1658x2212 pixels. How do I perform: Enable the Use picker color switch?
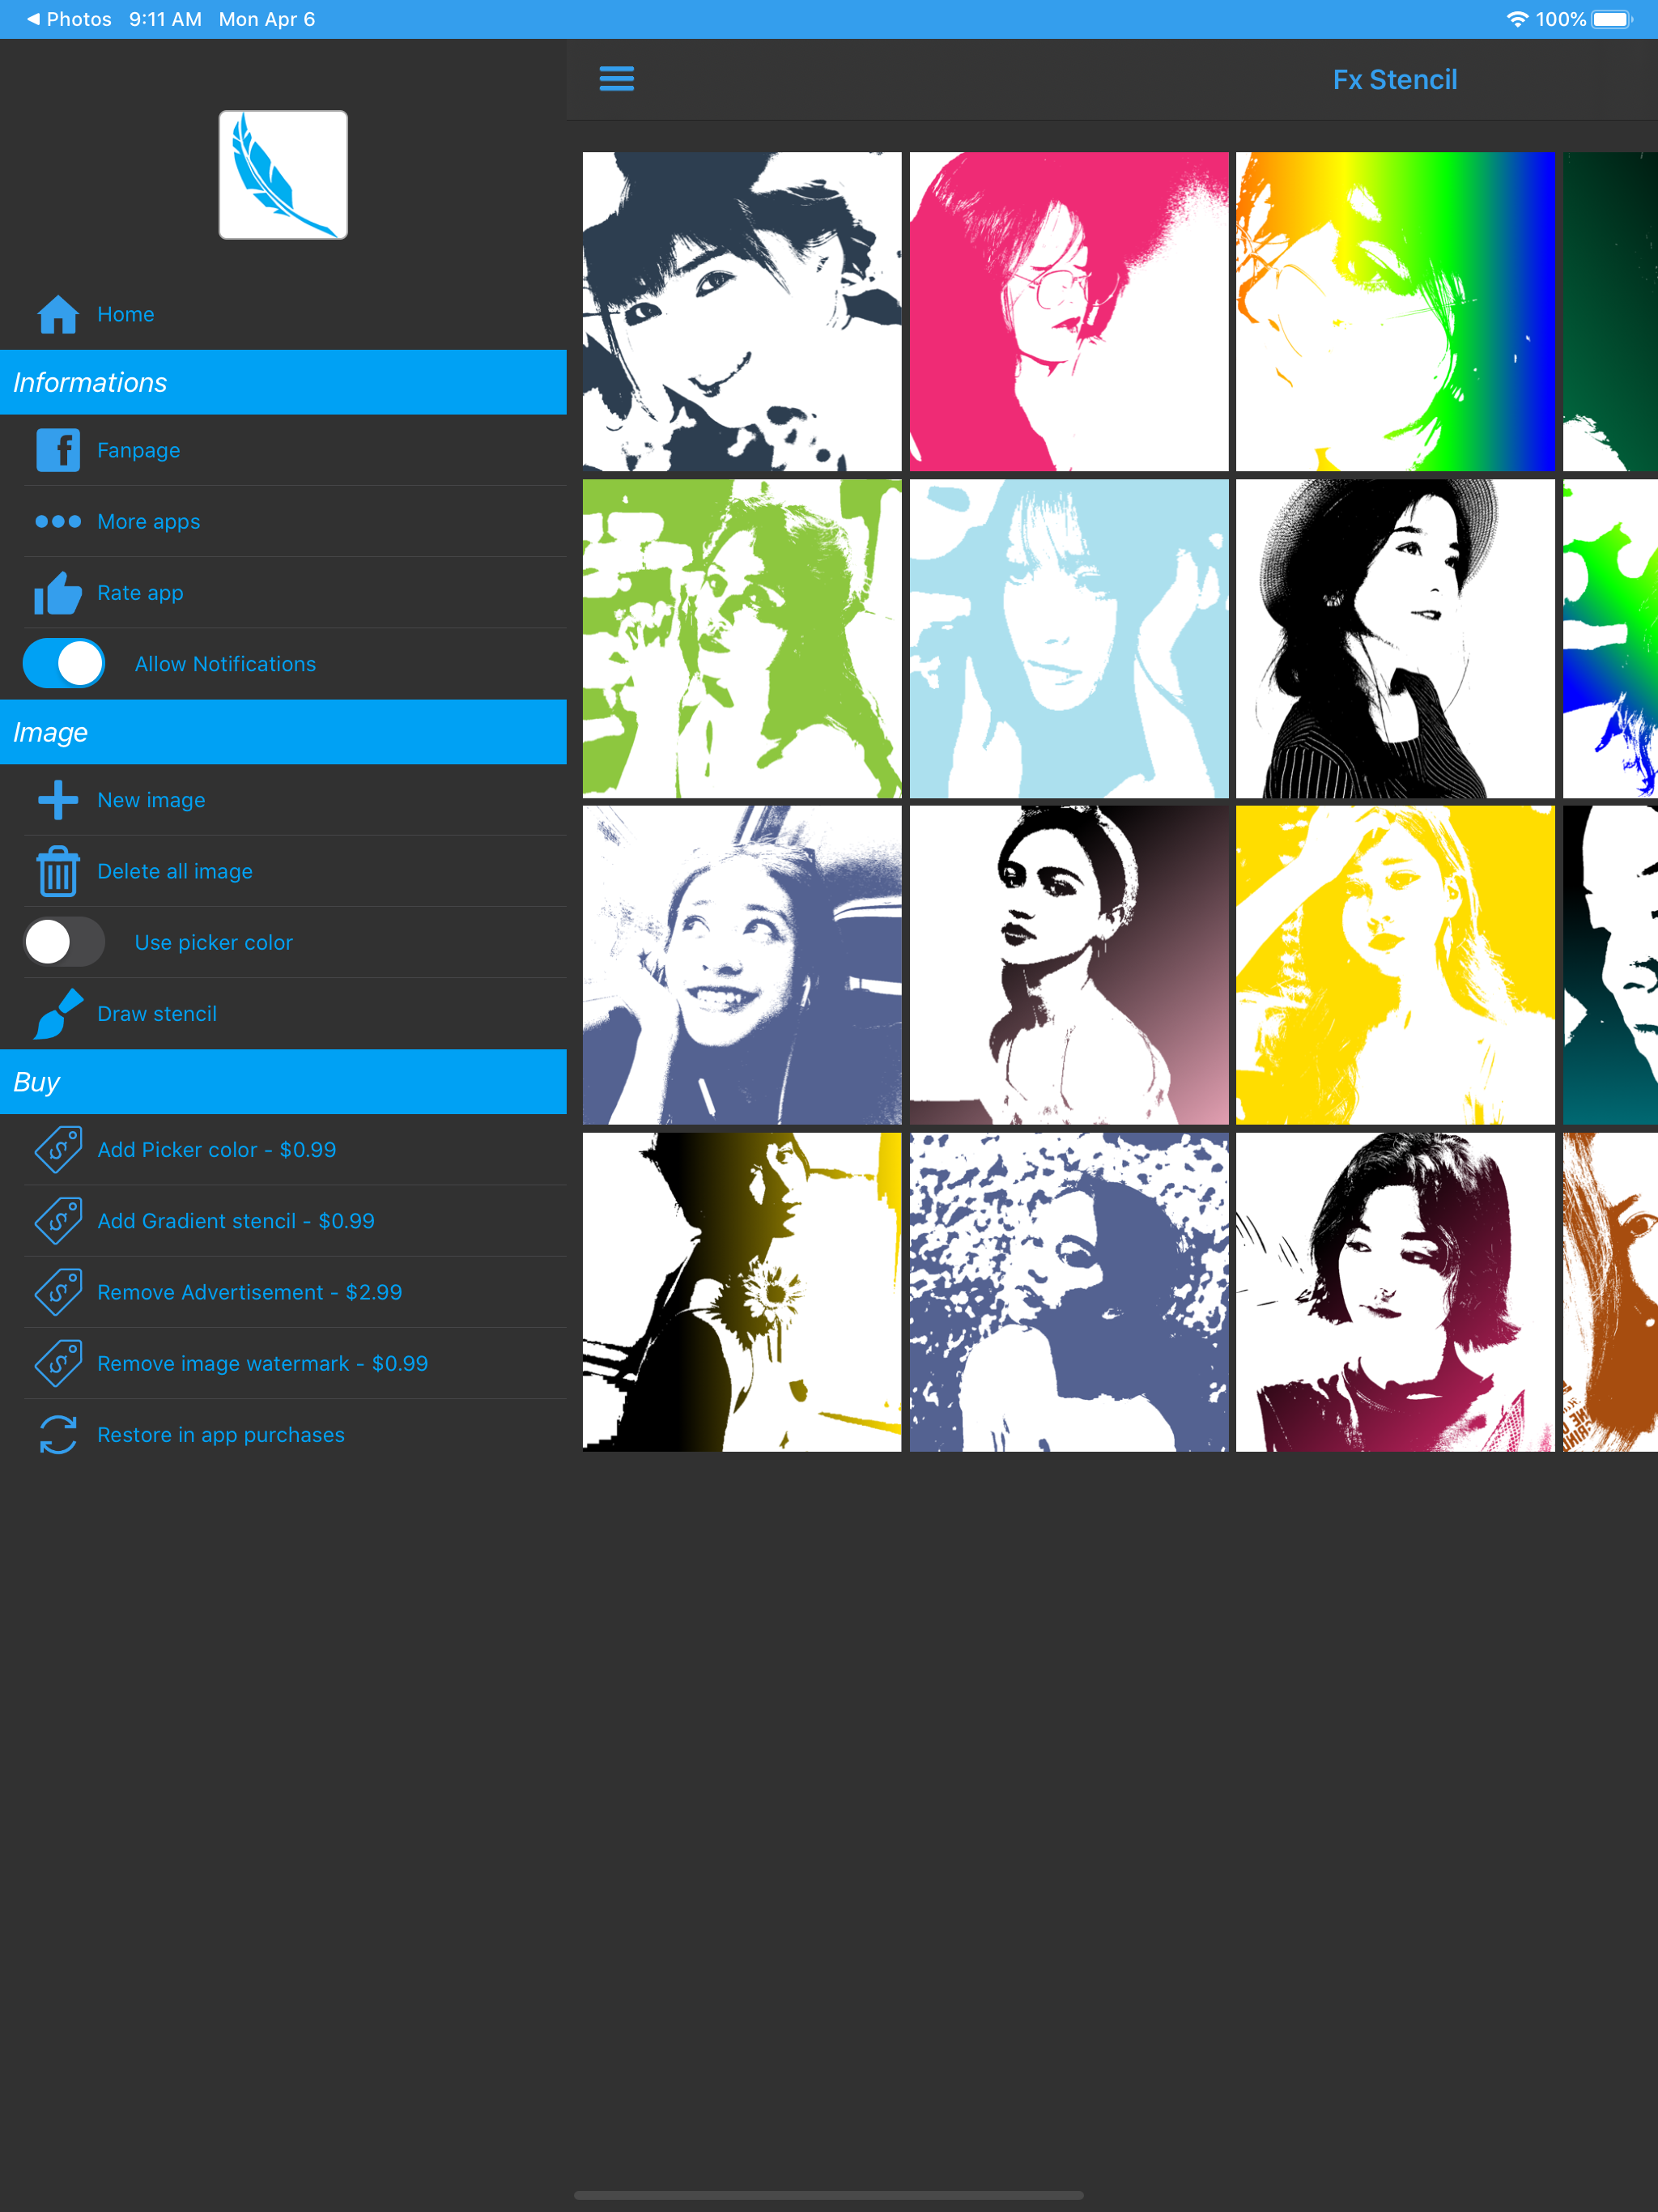64,942
